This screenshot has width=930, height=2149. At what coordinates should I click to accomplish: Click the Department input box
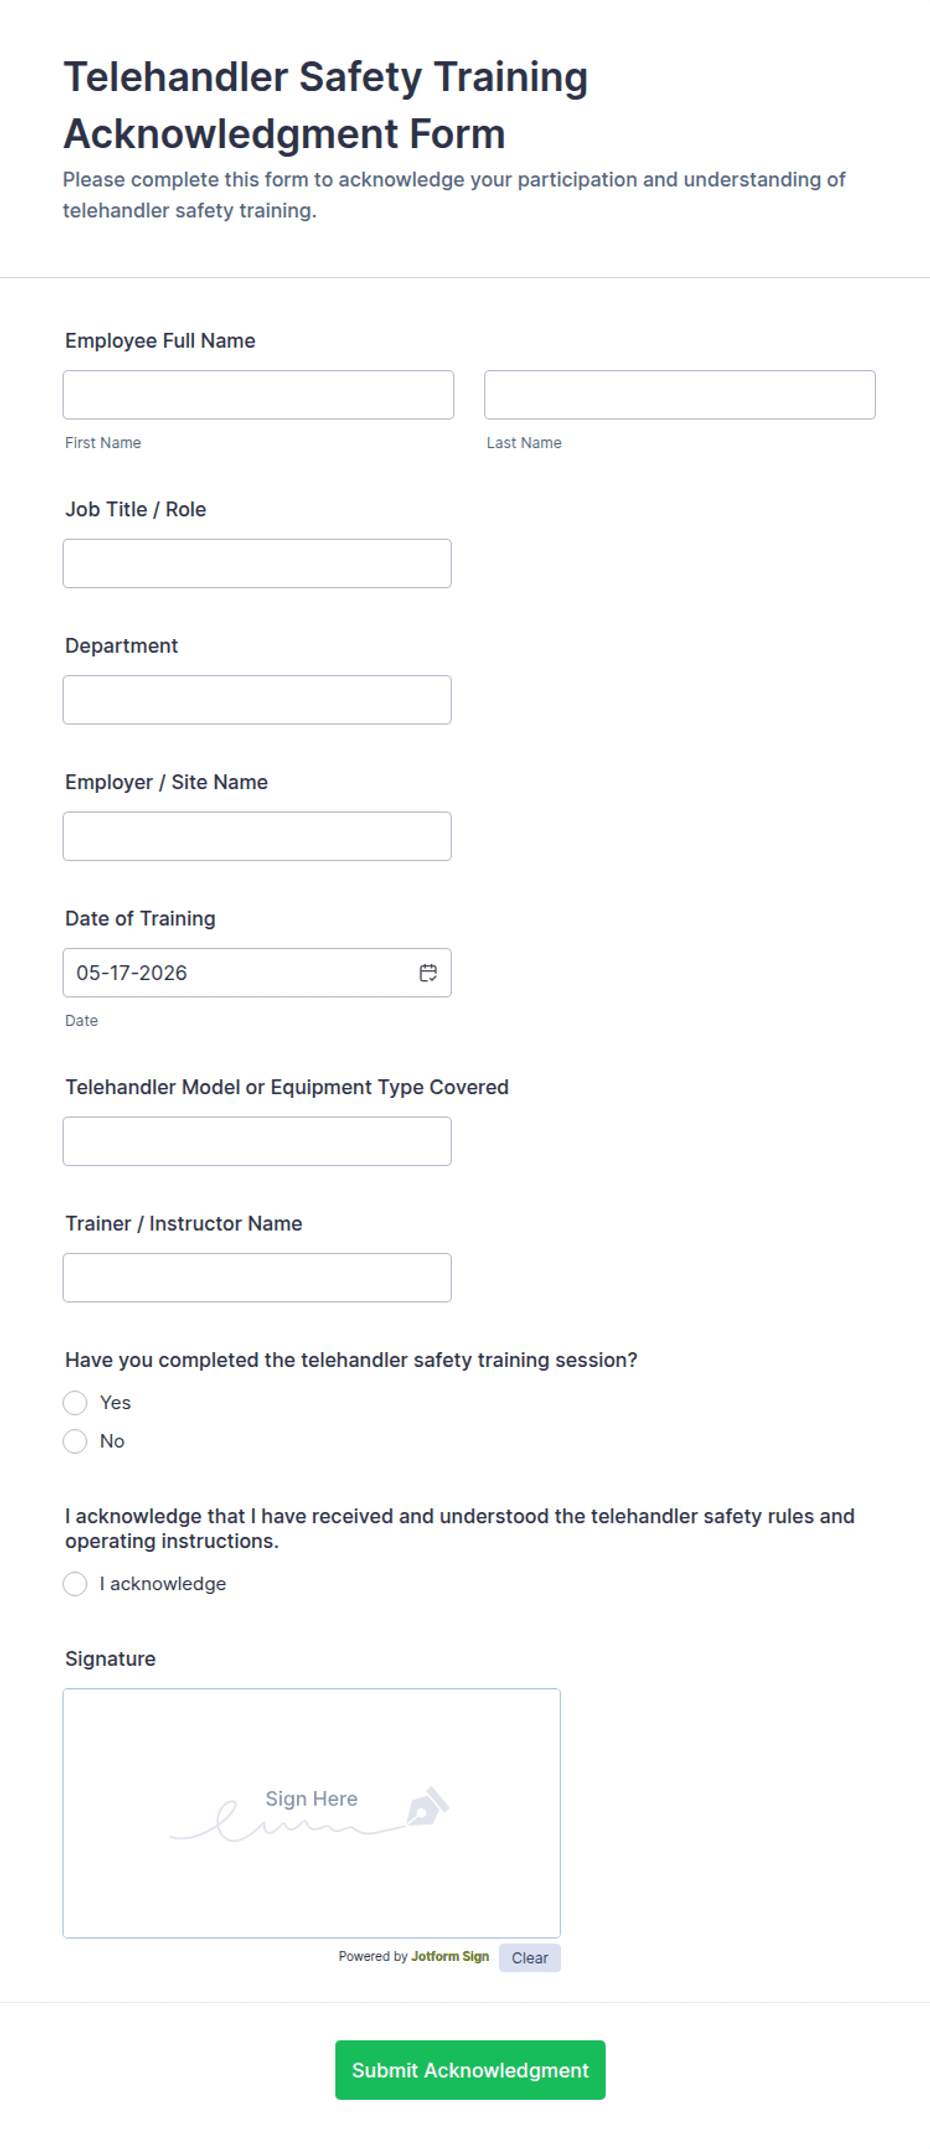click(x=257, y=700)
